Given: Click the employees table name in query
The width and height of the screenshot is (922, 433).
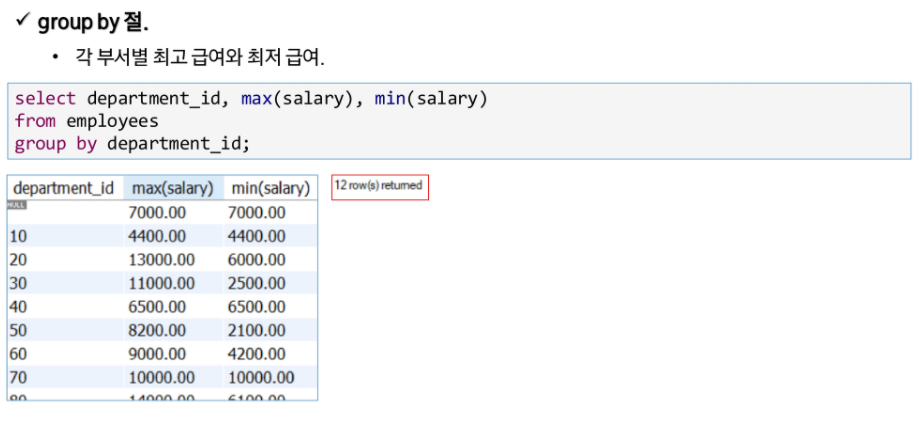Looking at the screenshot, I should coord(112,122).
